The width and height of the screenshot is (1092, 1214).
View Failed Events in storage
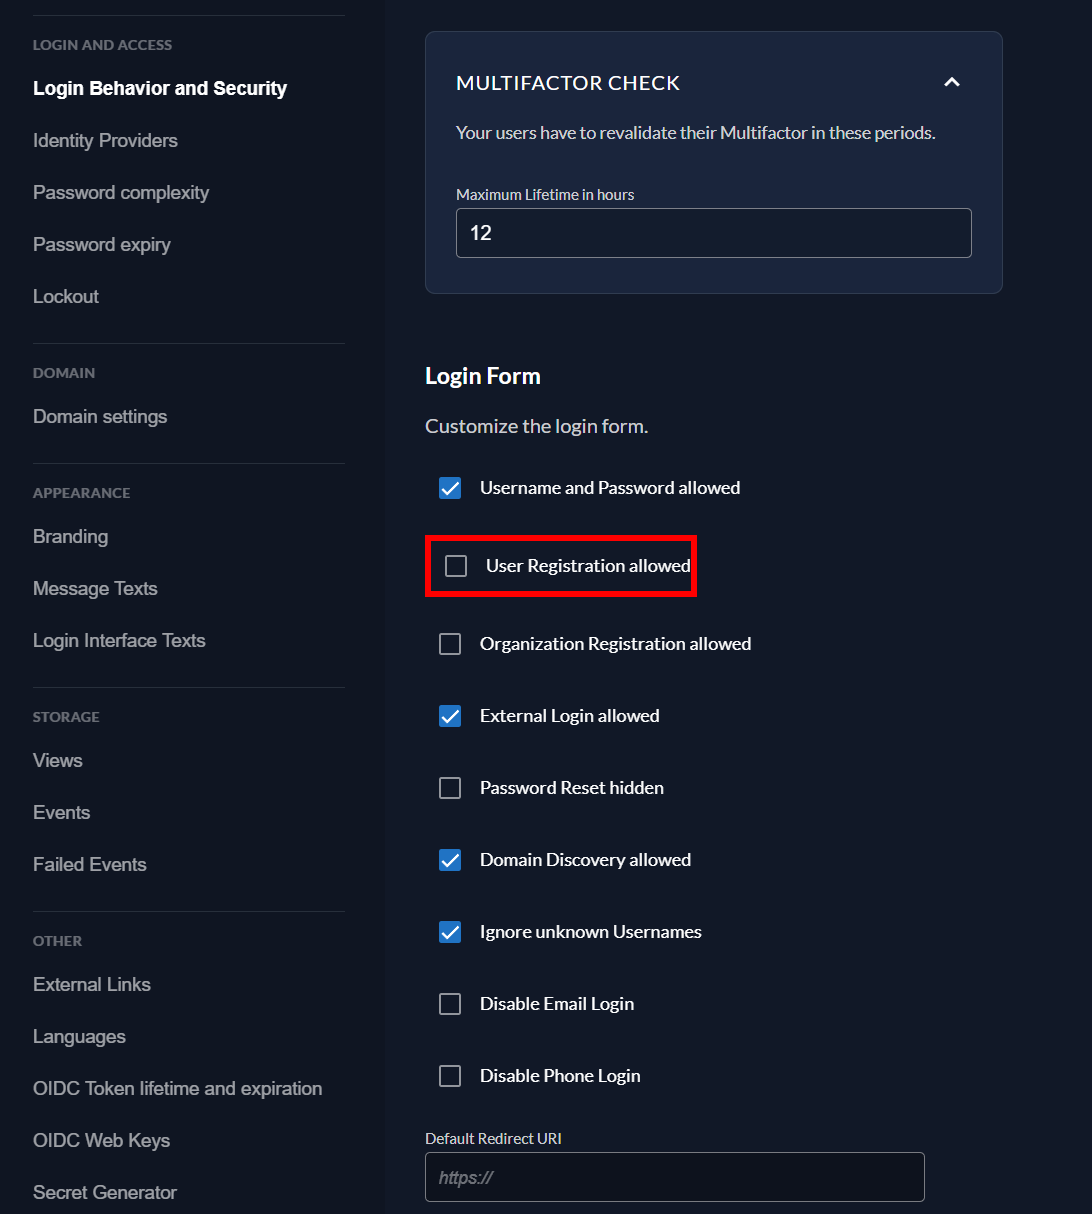90,865
